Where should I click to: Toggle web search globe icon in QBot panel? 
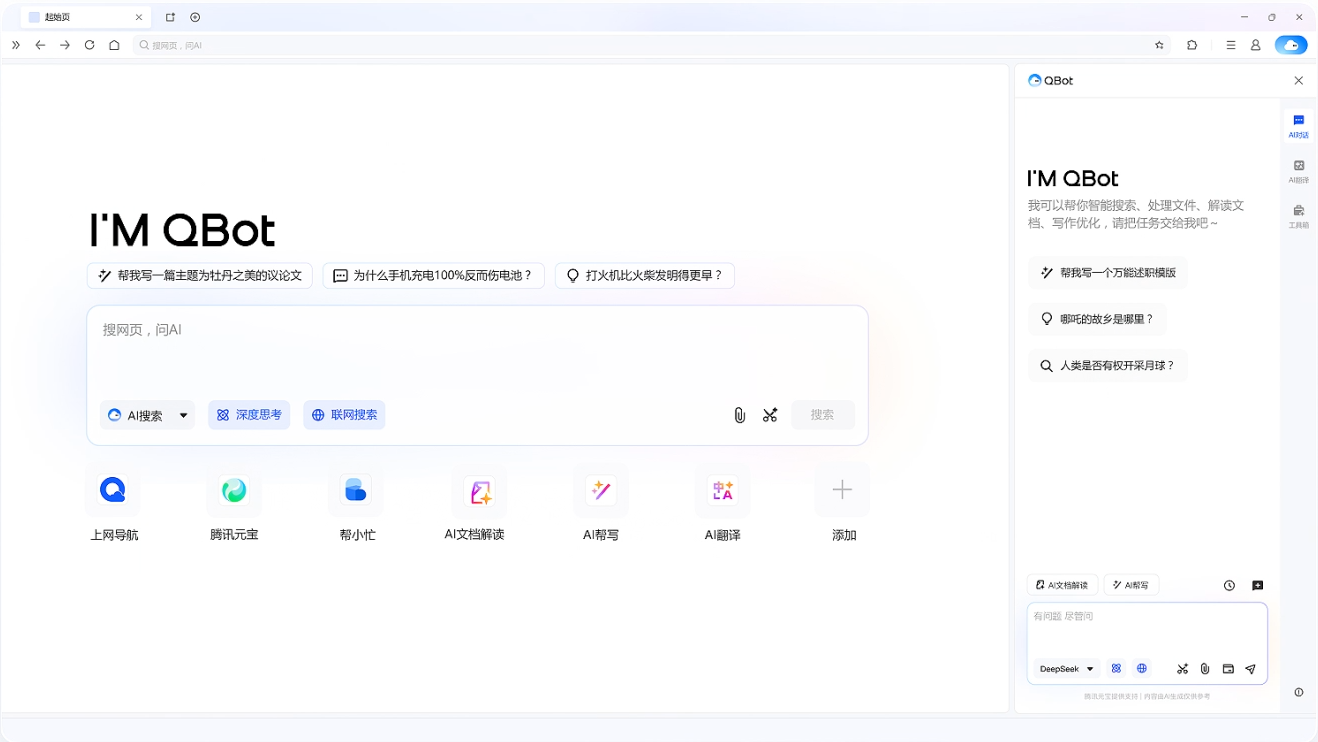(x=1141, y=669)
